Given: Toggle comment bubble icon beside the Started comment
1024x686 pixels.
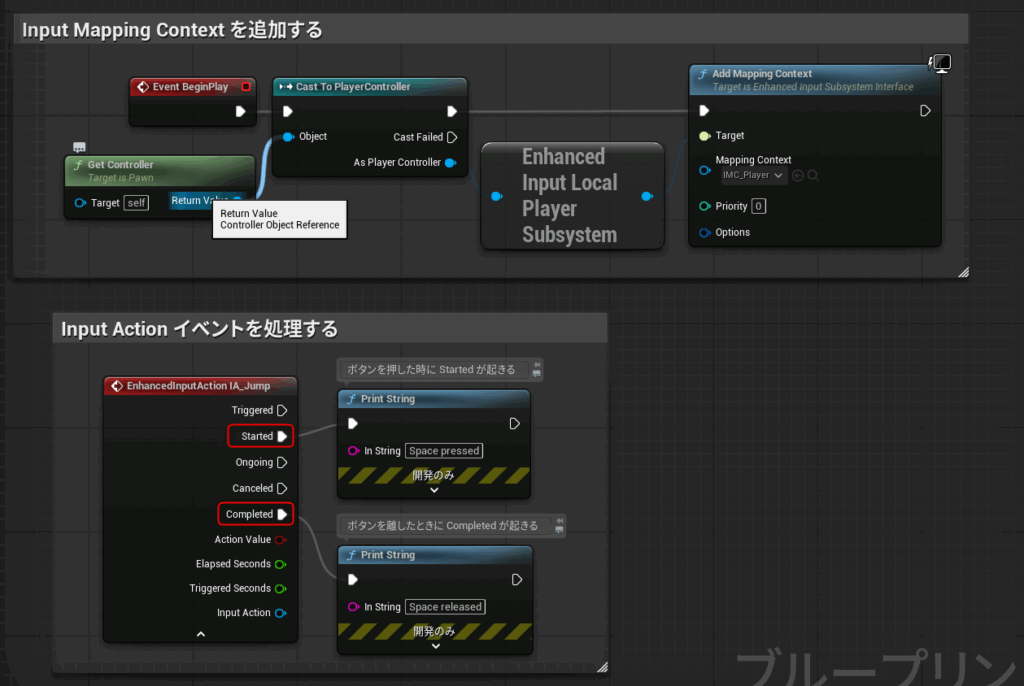Looking at the screenshot, I should click(x=537, y=369).
